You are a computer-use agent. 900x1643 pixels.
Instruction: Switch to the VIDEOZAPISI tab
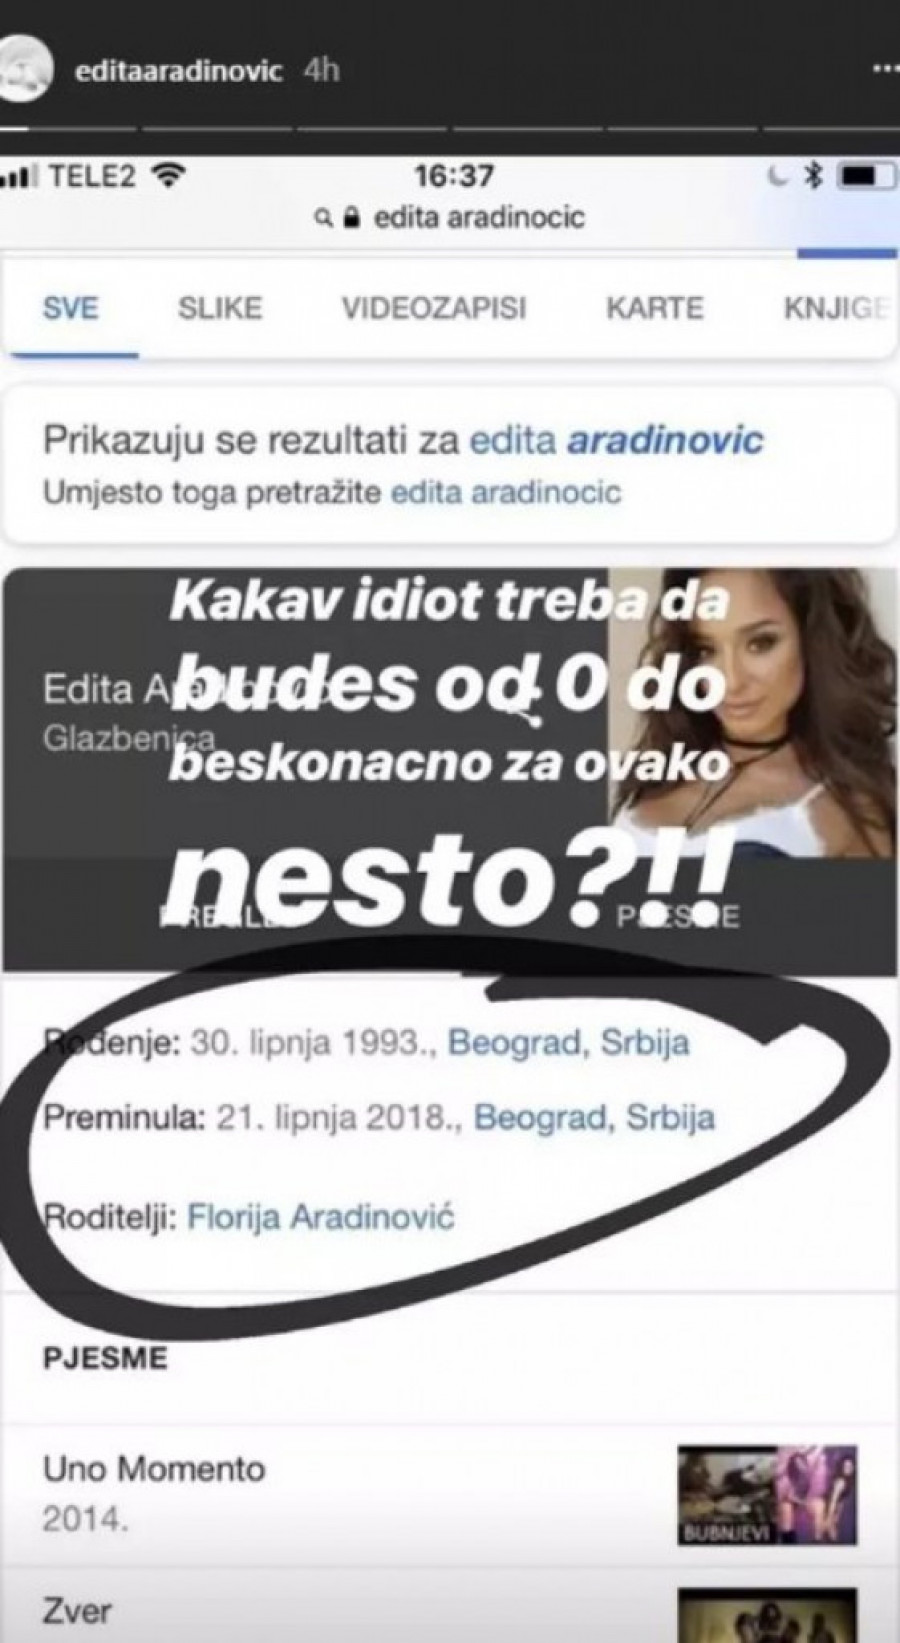(x=434, y=308)
